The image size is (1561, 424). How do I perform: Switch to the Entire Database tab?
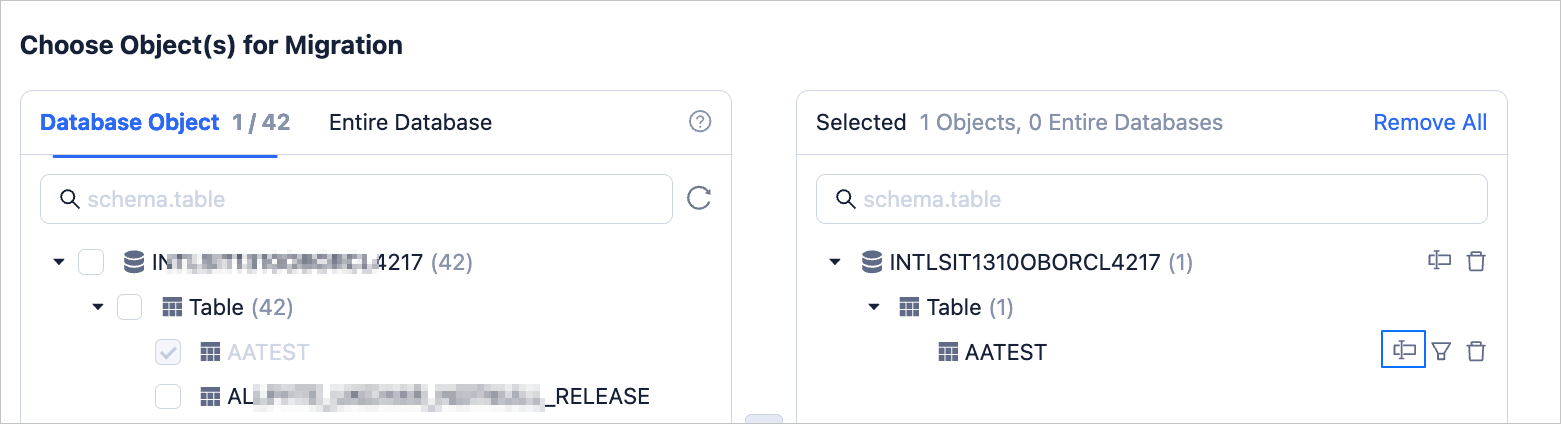(410, 123)
